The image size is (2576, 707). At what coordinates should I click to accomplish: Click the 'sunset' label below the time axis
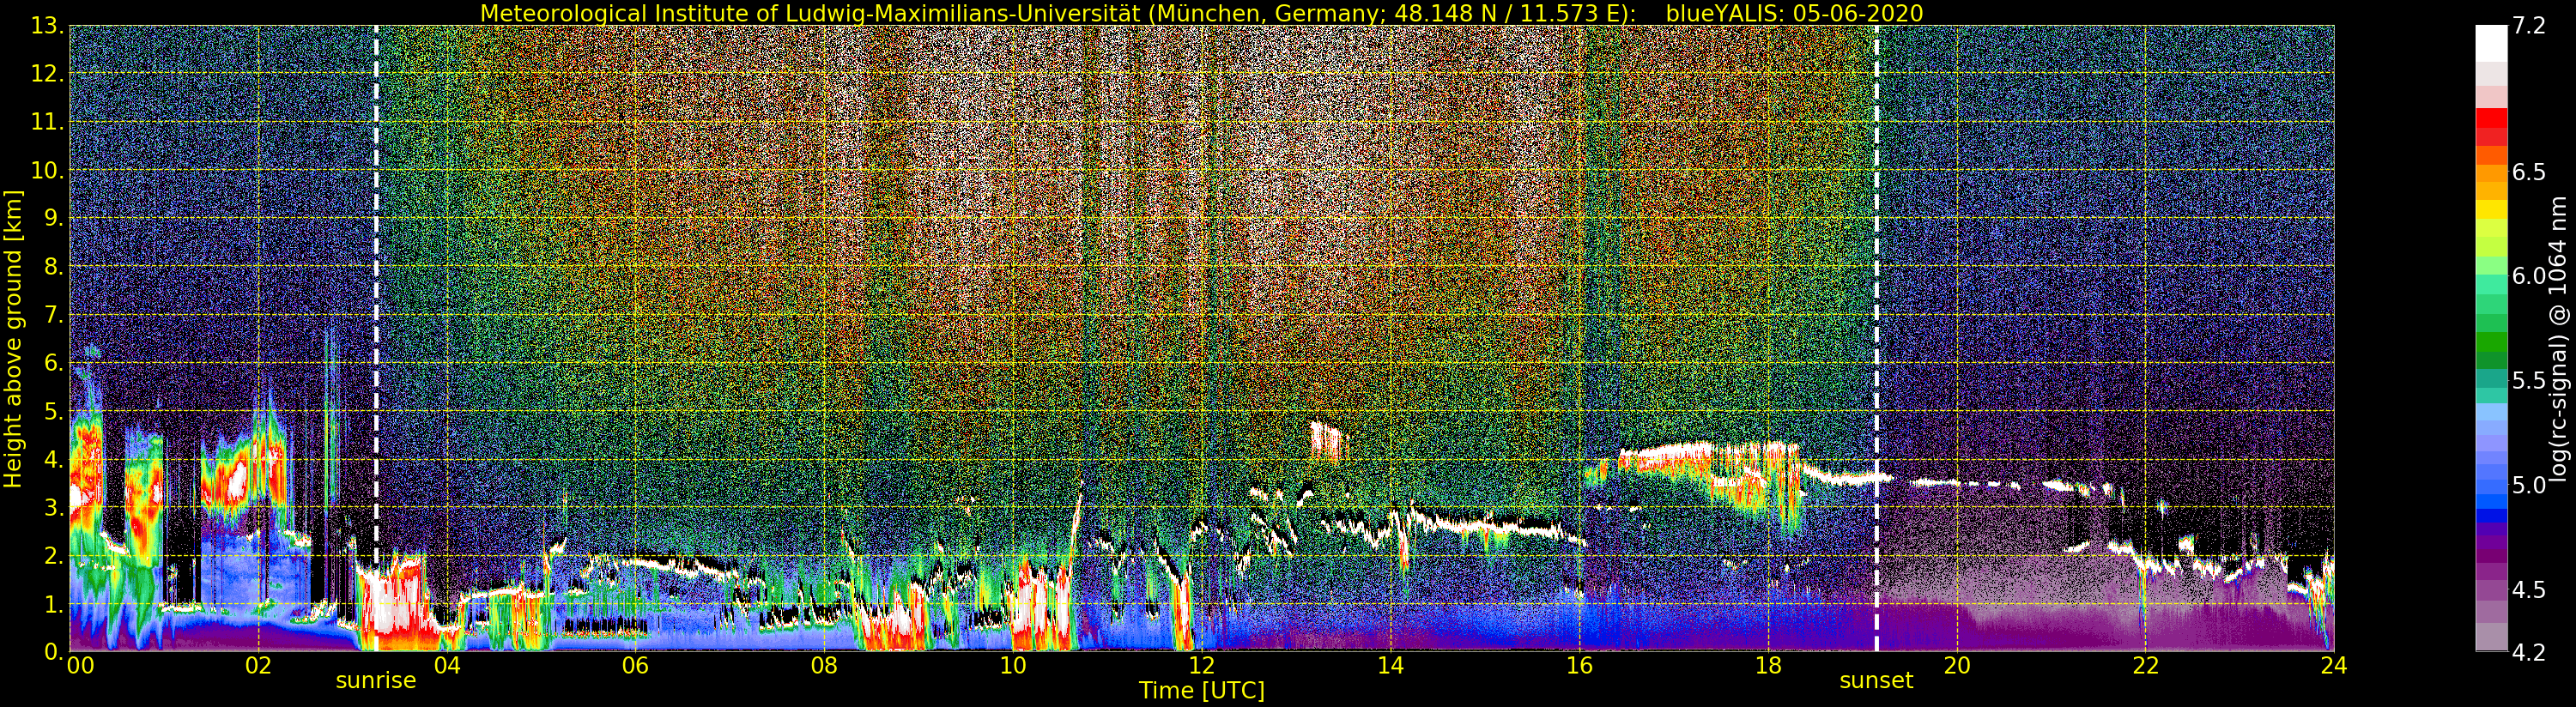[1876, 681]
